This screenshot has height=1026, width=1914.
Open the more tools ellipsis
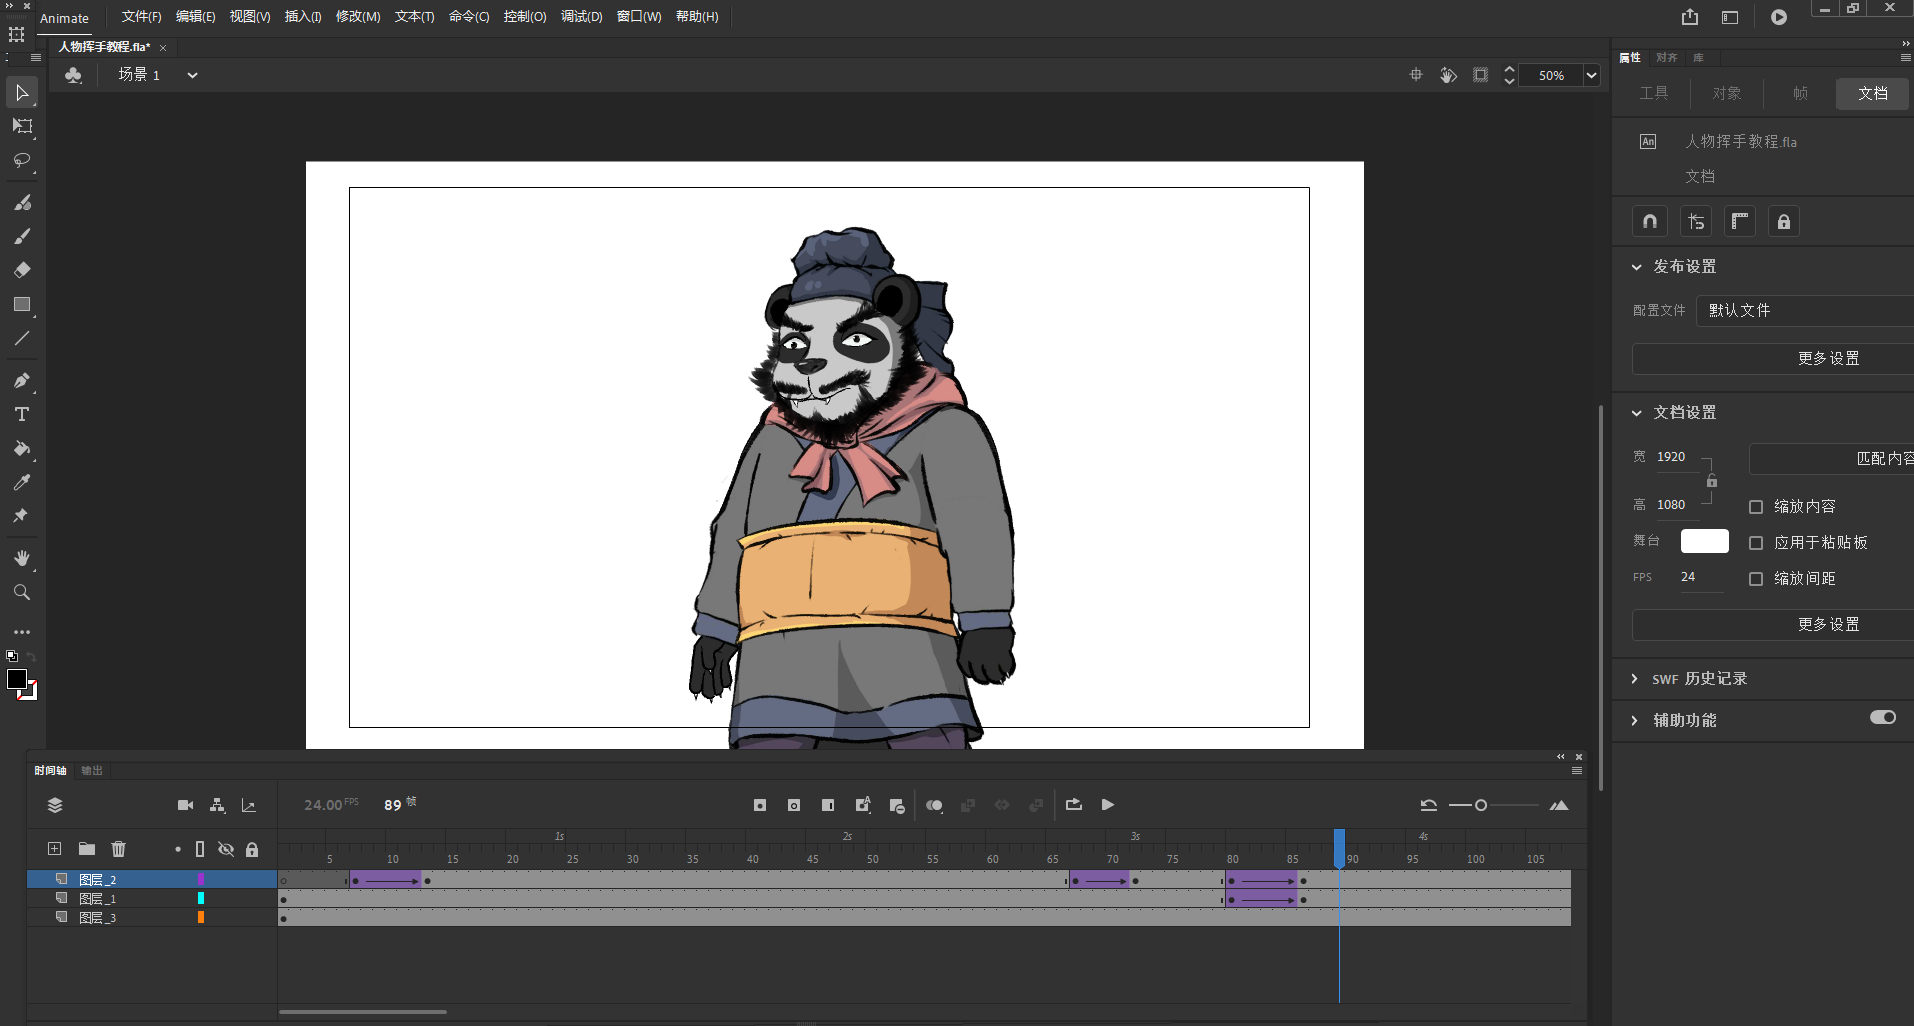click(22, 632)
